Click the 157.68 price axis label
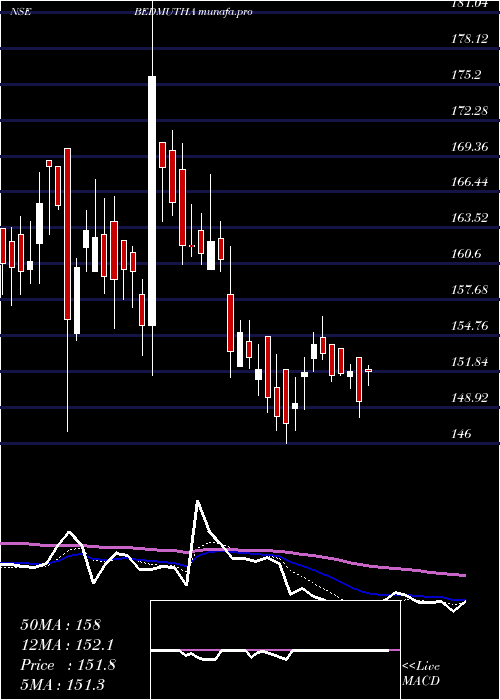The image size is (500, 700). (468, 290)
